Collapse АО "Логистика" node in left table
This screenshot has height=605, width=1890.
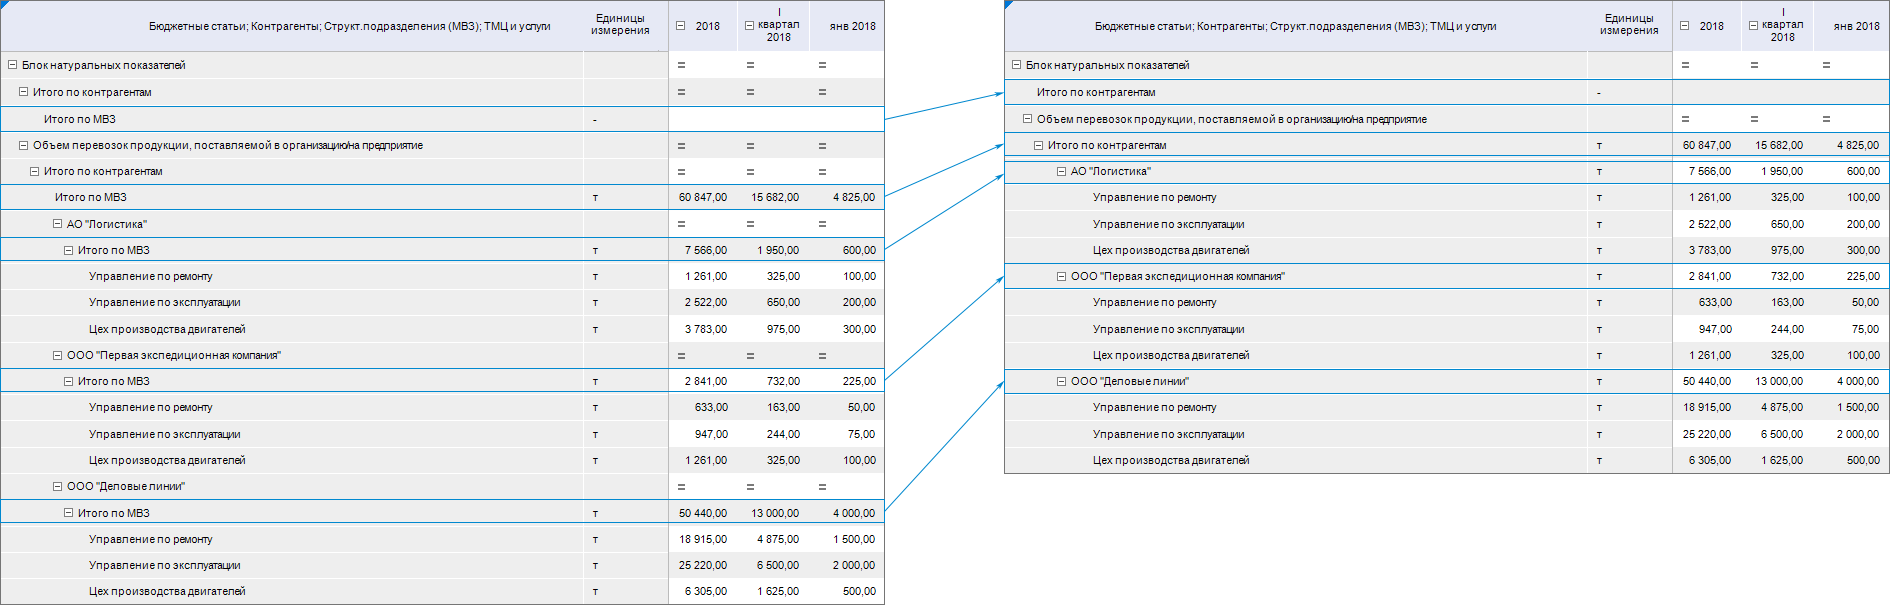point(58,224)
